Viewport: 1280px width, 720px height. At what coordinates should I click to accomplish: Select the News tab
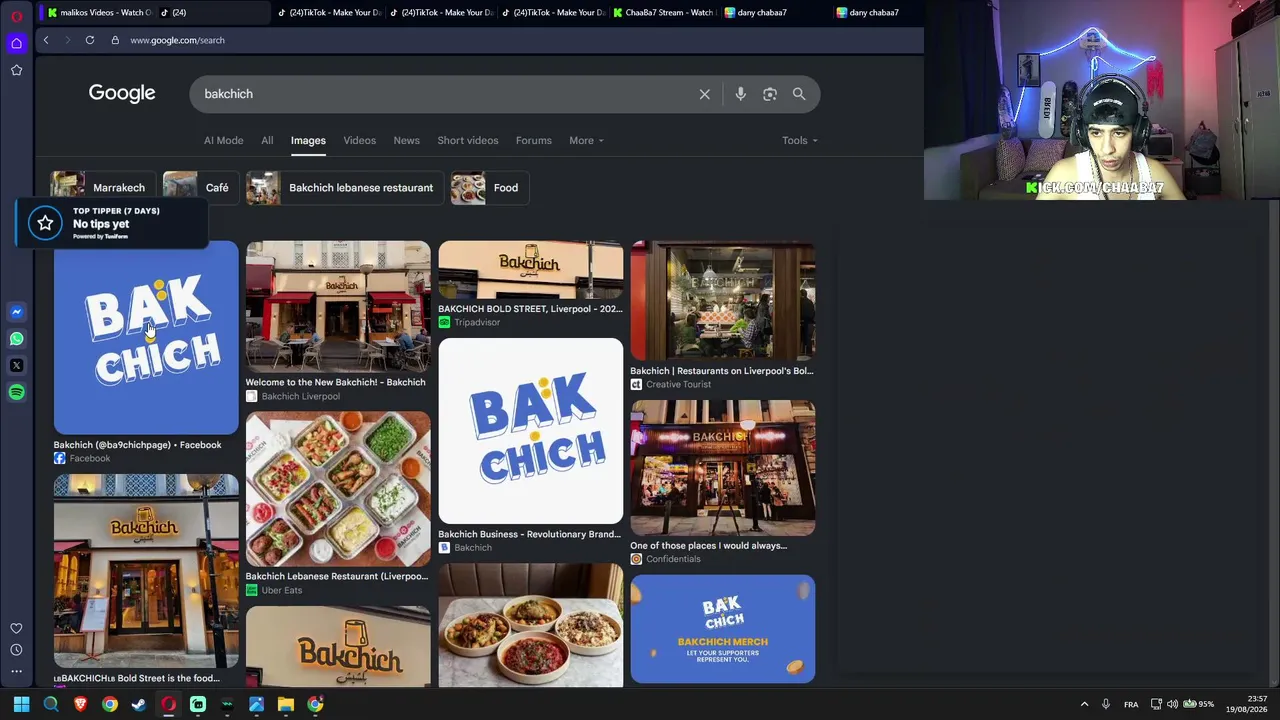coord(406,141)
